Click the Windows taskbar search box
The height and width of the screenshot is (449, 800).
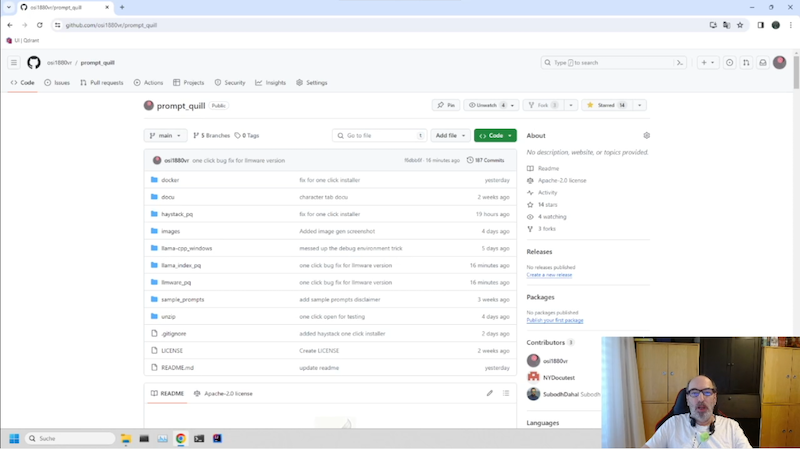tap(70, 438)
